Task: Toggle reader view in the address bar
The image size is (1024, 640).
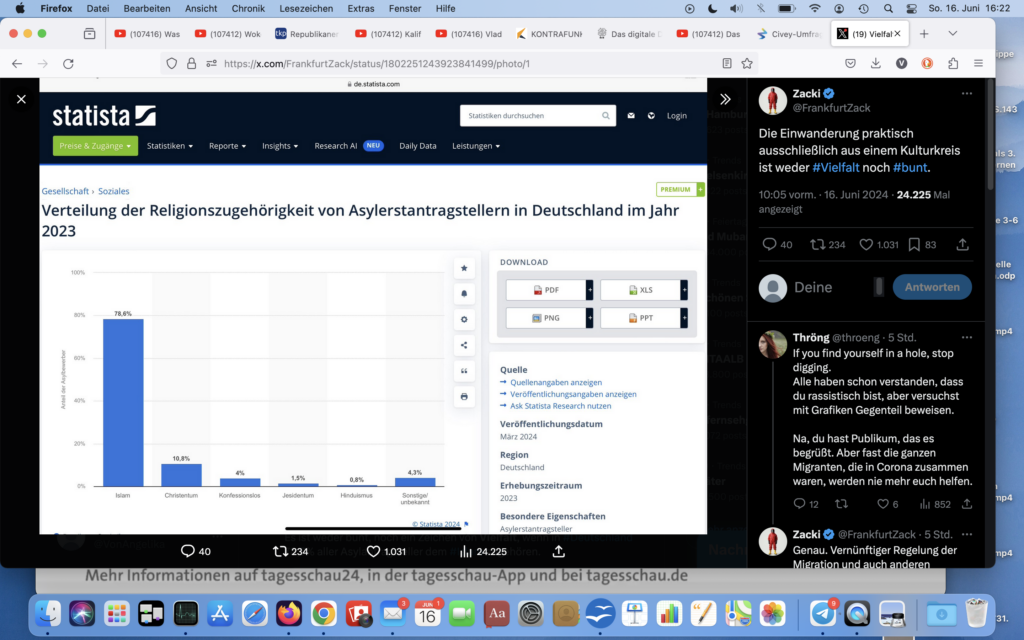Action: click(x=727, y=63)
